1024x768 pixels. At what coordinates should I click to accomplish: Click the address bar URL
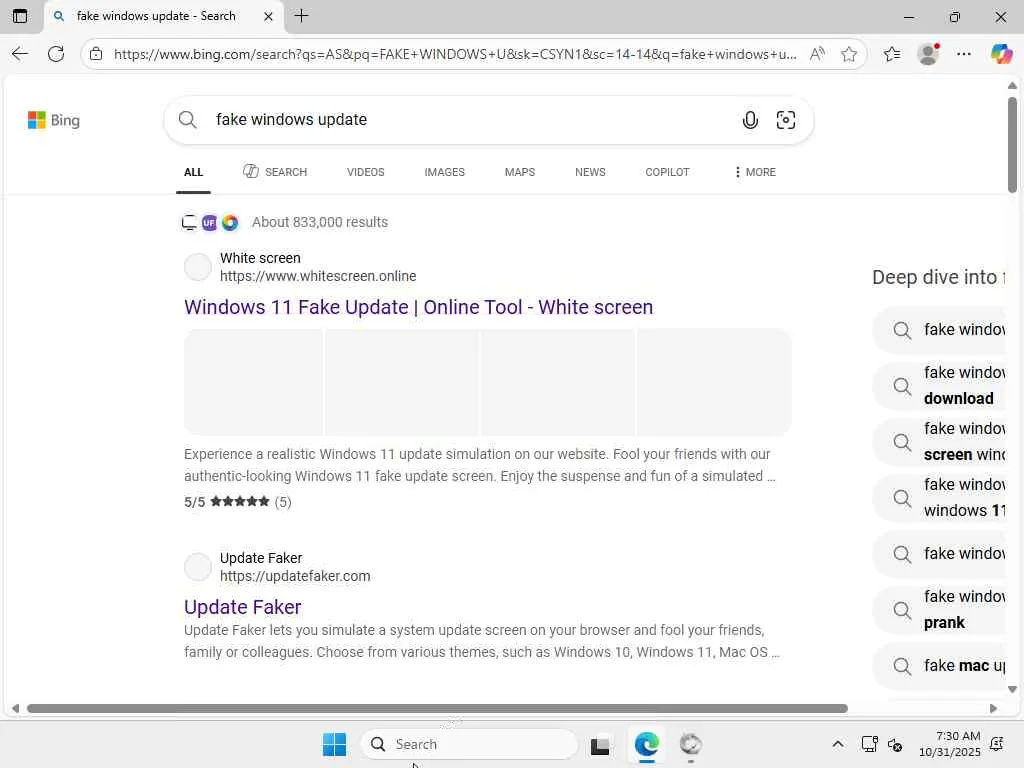[x=455, y=54]
